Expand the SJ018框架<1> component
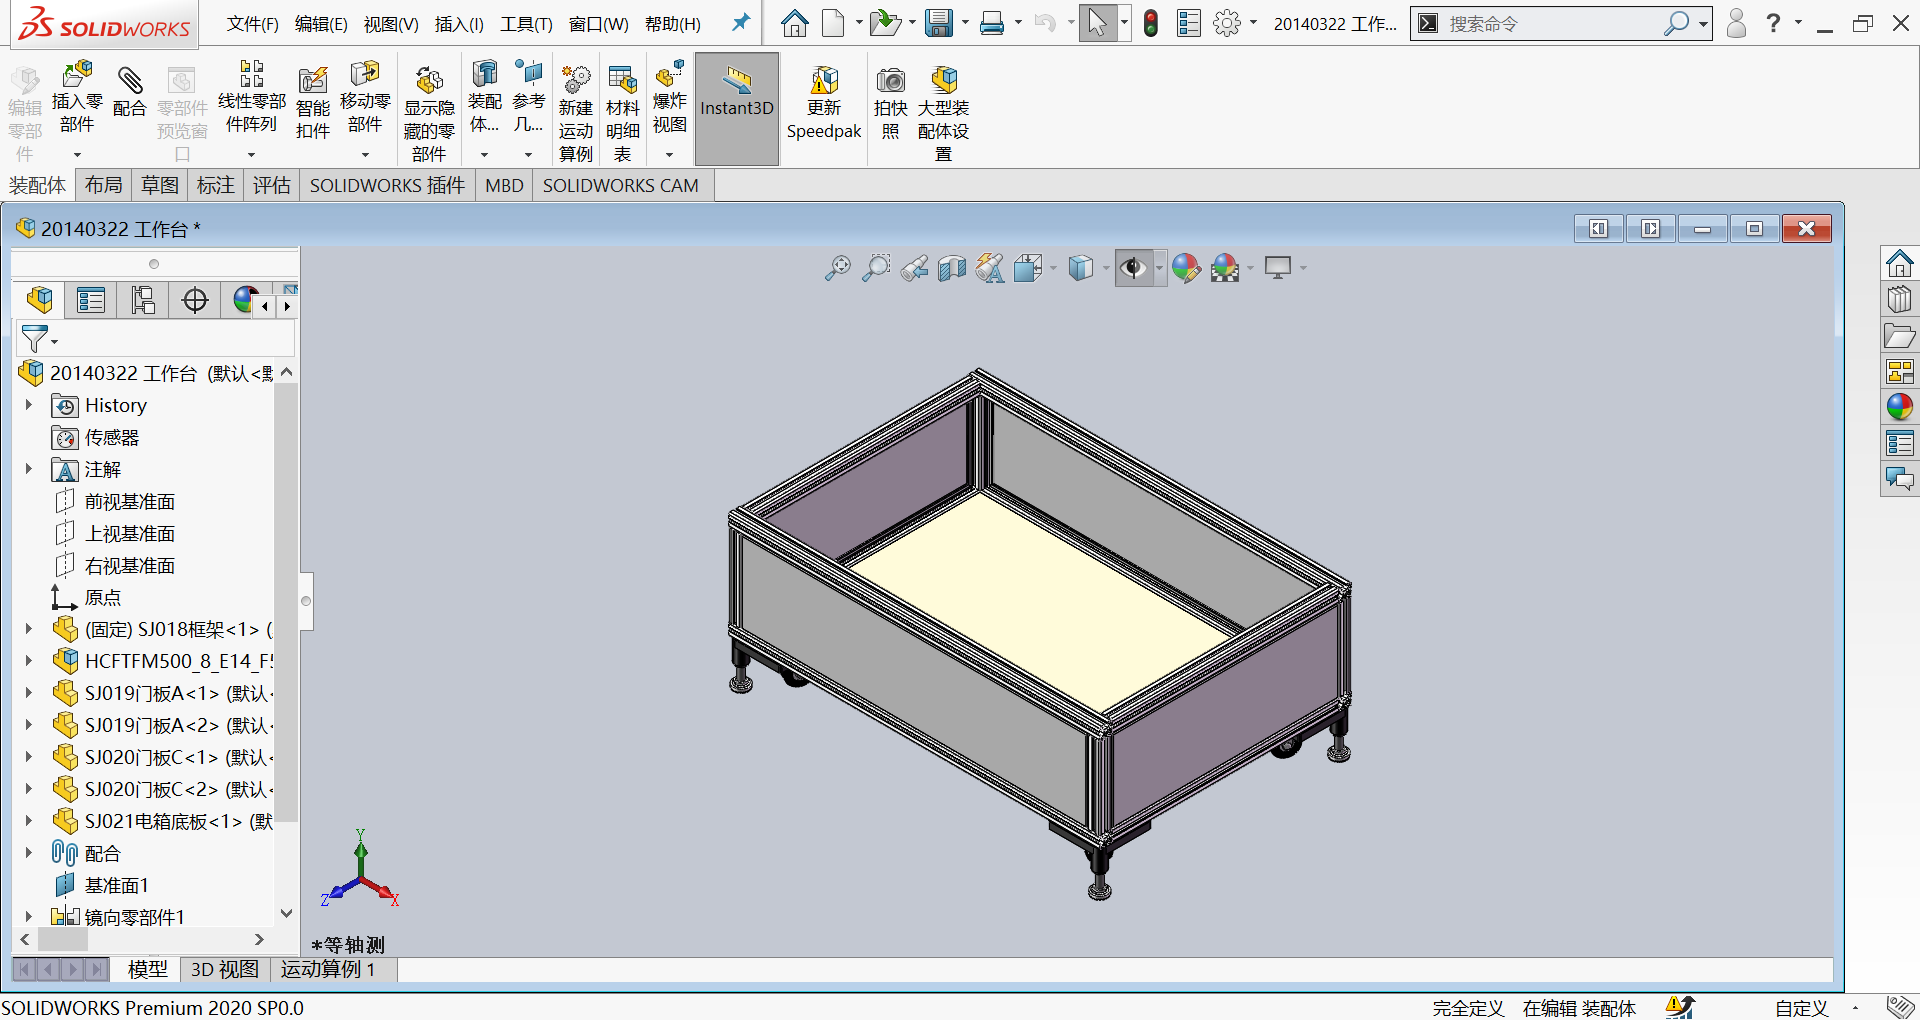Viewport: 1920px width, 1020px height. (29, 629)
